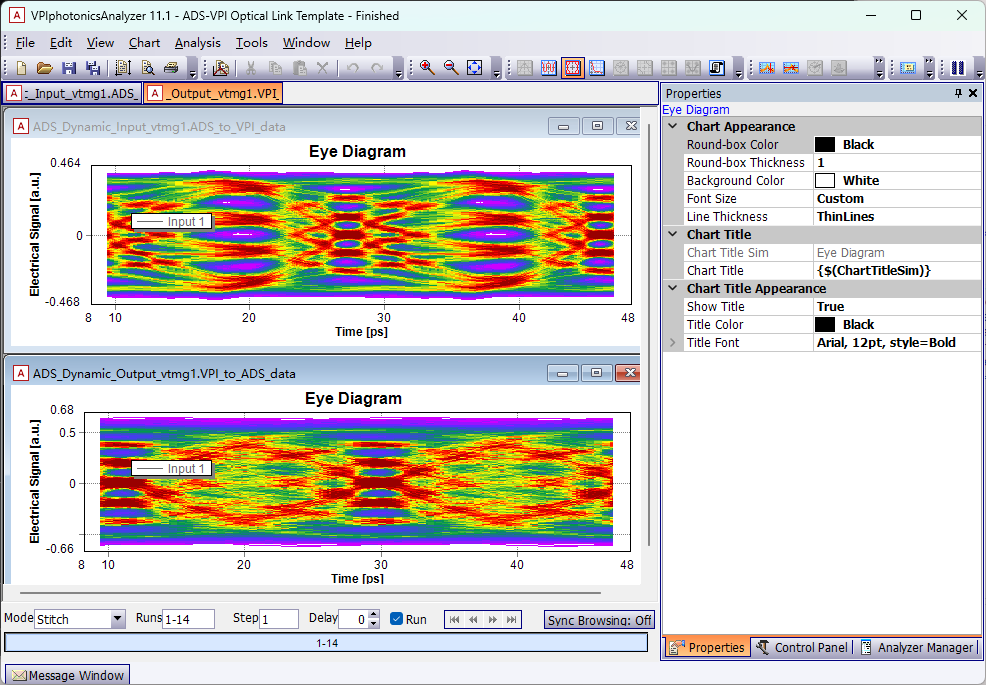Open print preview with magnifier page icon
The height and width of the screenshot is (685, 986).
(x=148, y=68)
